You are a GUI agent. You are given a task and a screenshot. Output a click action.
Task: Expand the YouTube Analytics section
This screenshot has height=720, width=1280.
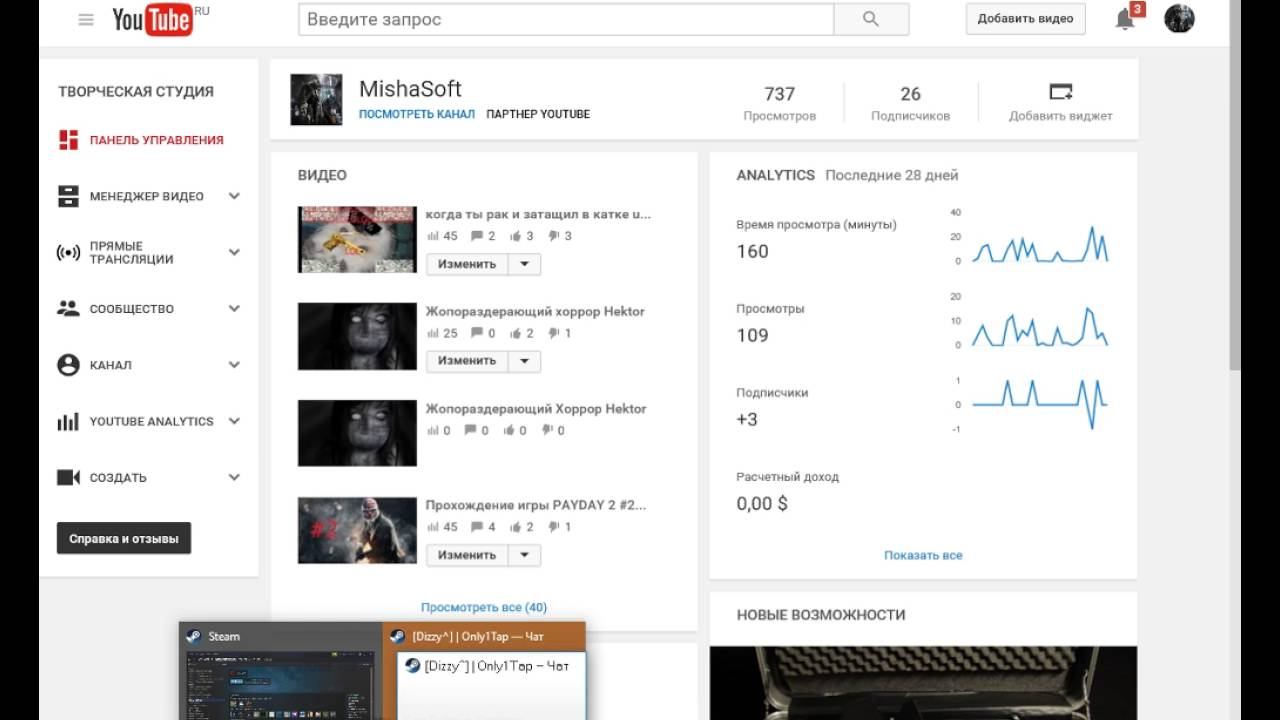click(x=234, y=421)
